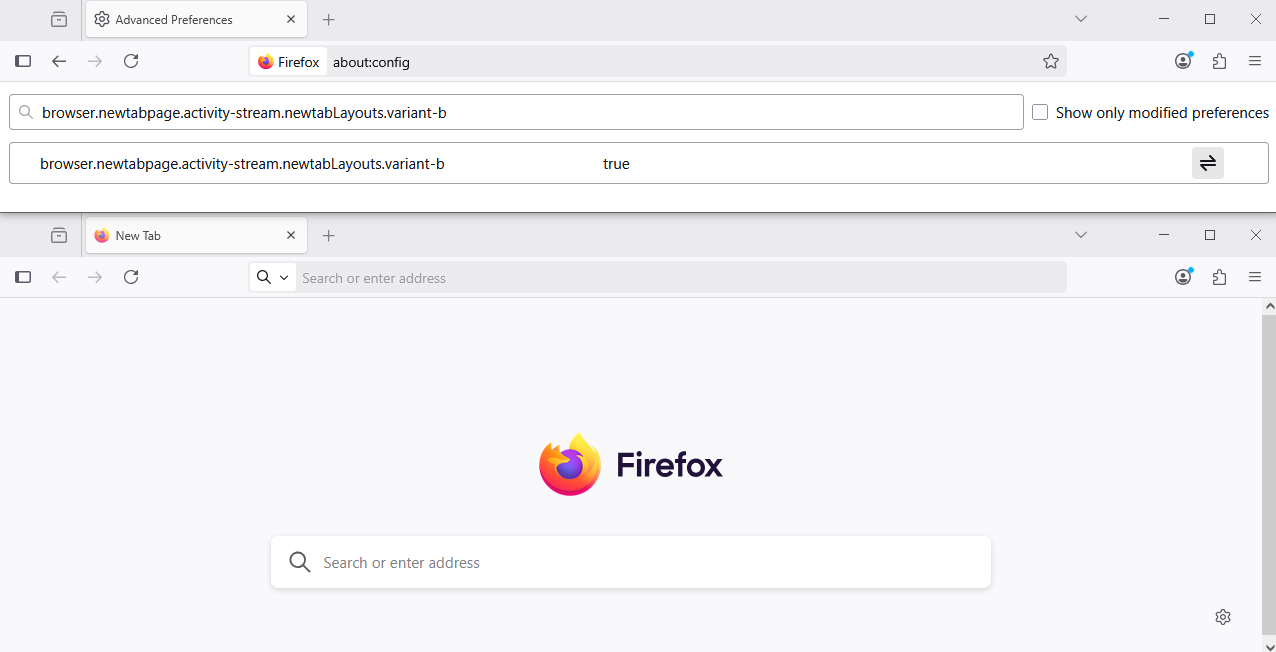Image resolution: width=1276 pixels, height=652 pixels.
Task: Open account menu in New Tab window
Action: click(x=1183, y=277)
